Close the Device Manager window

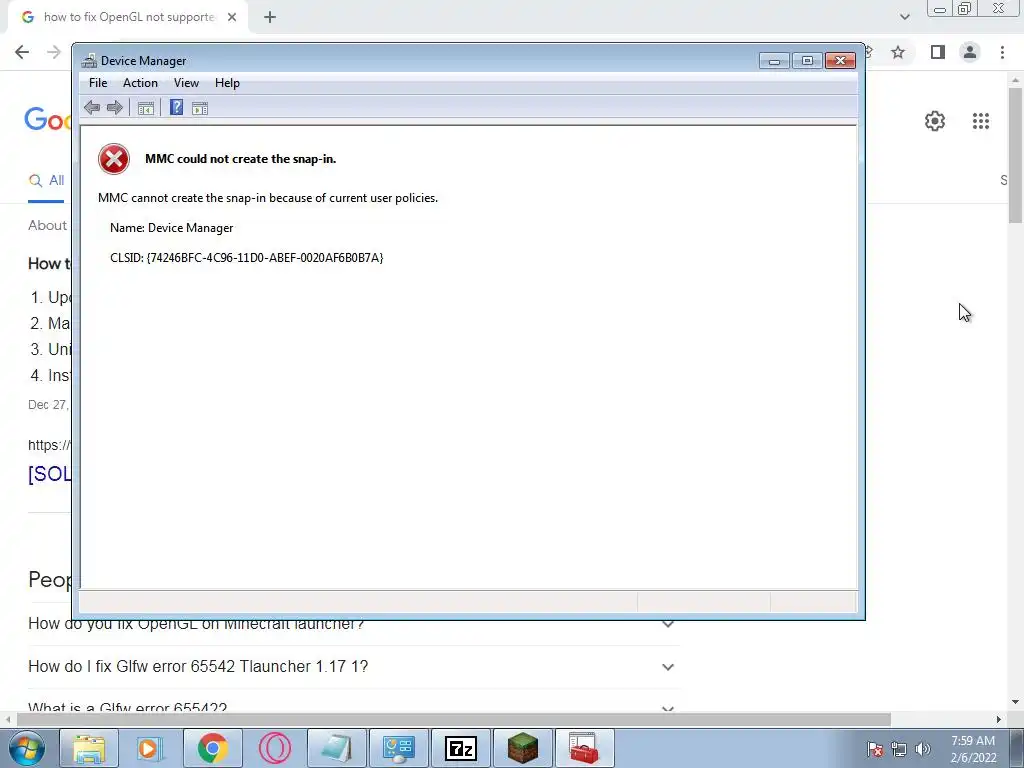[840, 61]
